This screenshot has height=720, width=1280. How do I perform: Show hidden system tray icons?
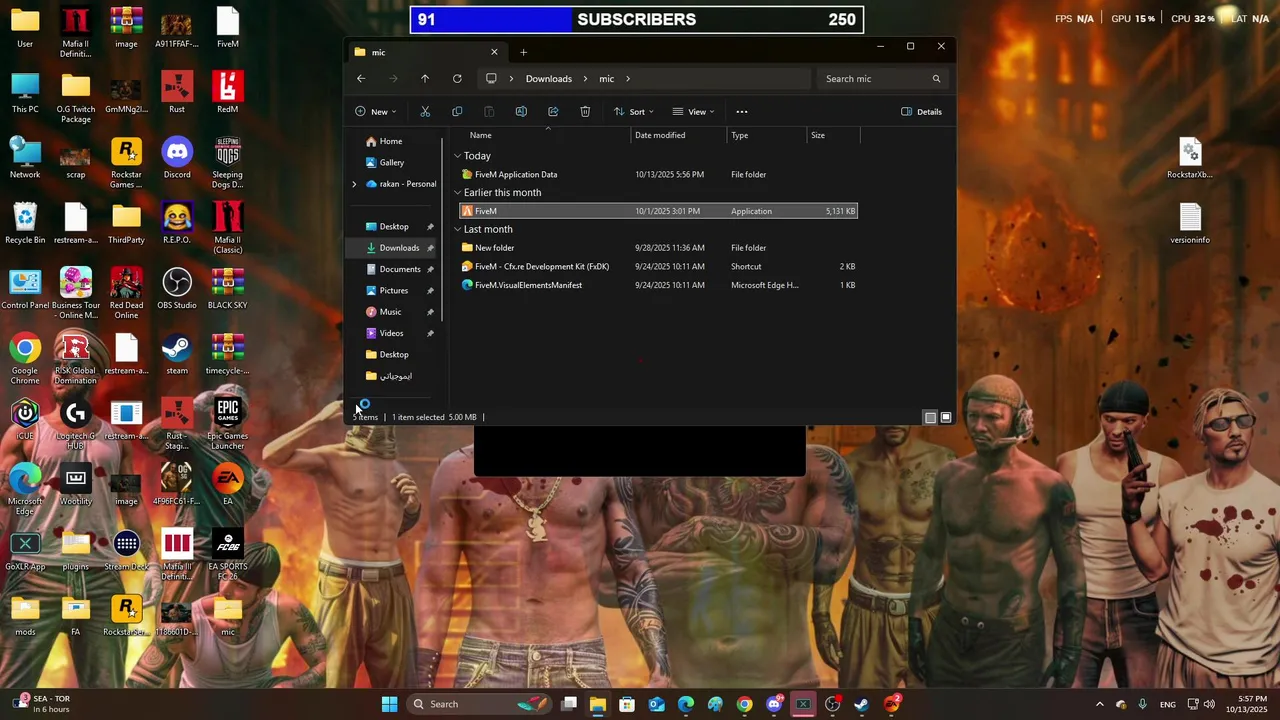(1100, 704)
